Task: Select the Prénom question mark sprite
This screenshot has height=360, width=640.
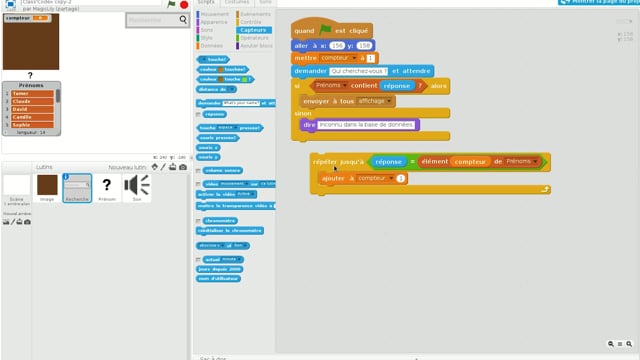Action: 107,188
